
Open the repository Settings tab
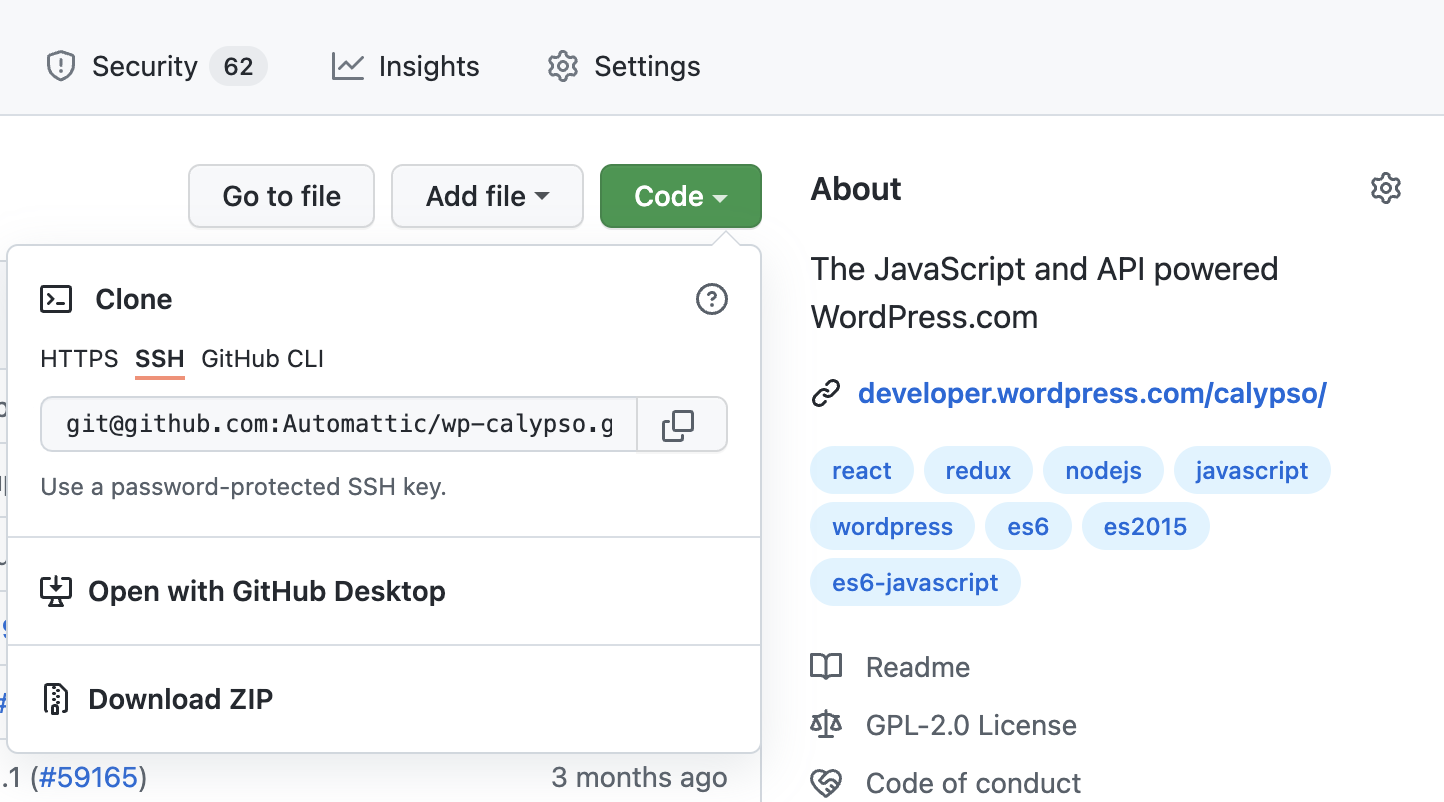pyautogui.click(x=624, y=67)
